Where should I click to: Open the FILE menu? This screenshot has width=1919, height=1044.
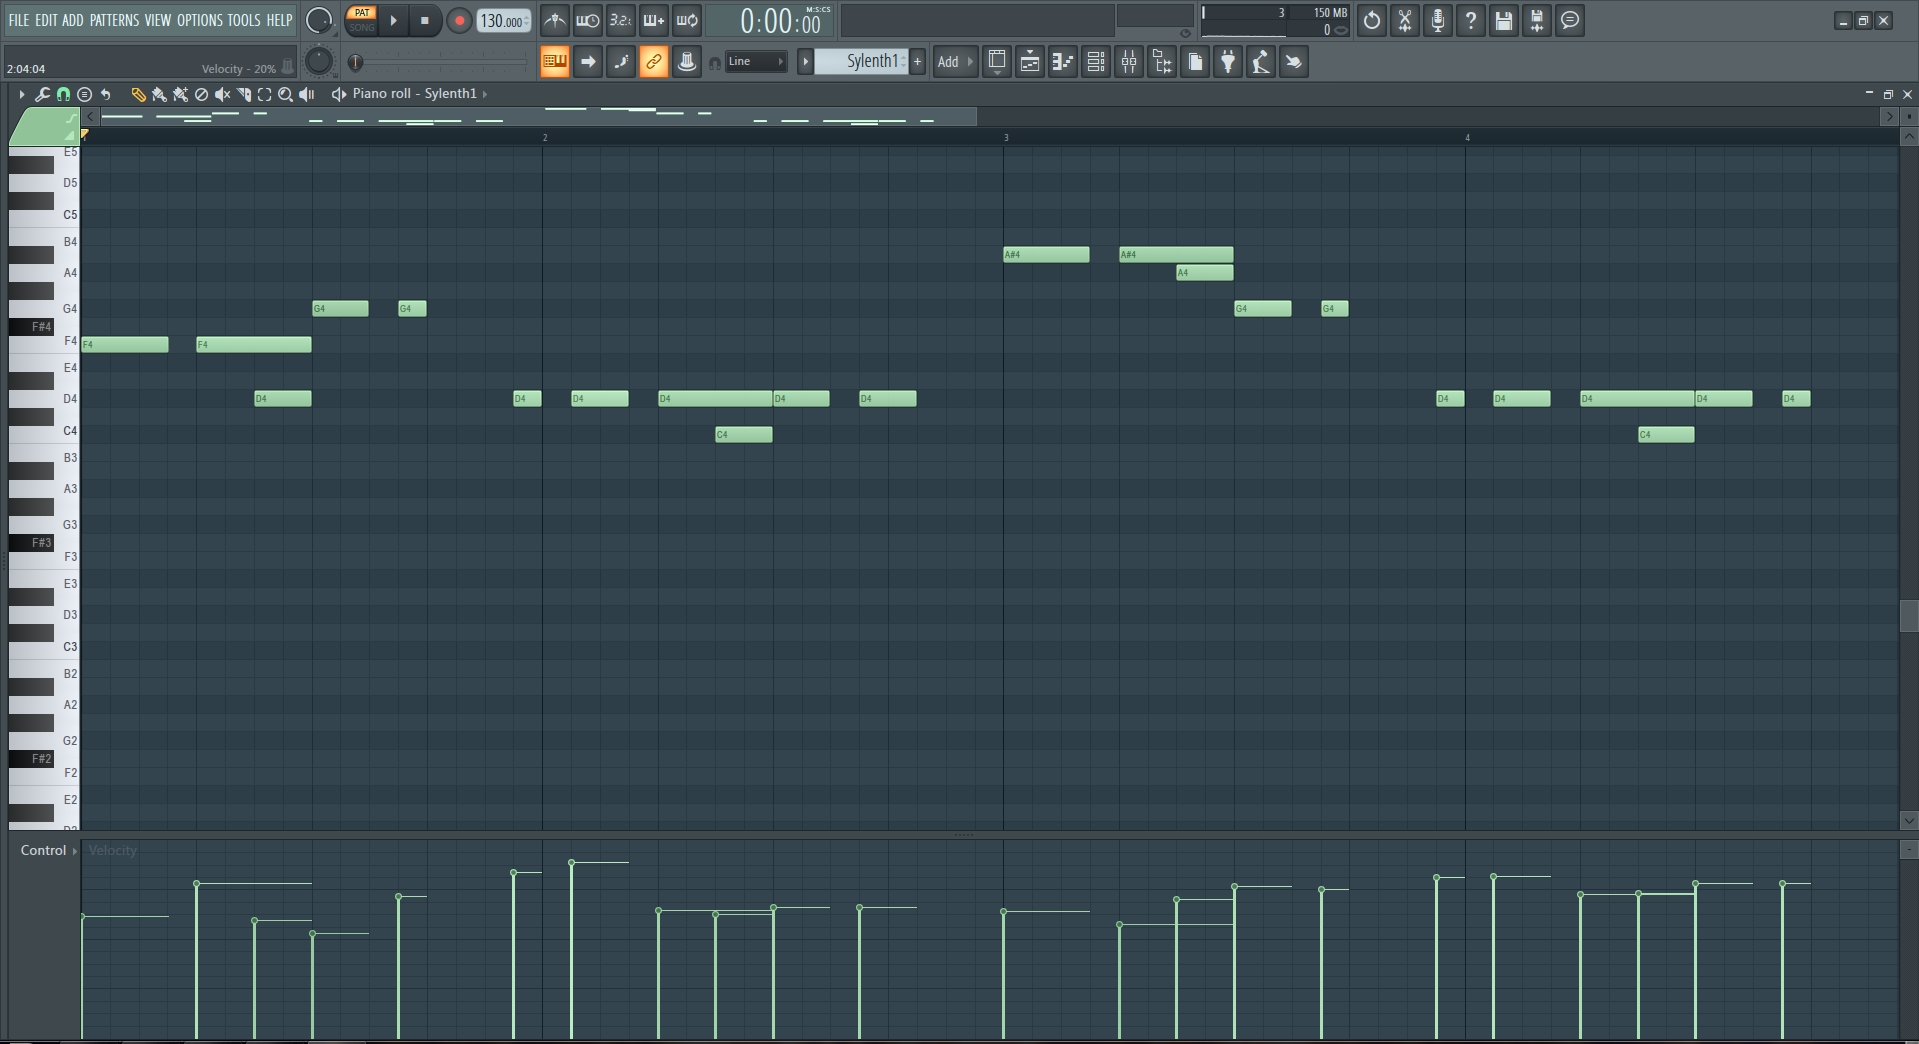coord(19,20)
